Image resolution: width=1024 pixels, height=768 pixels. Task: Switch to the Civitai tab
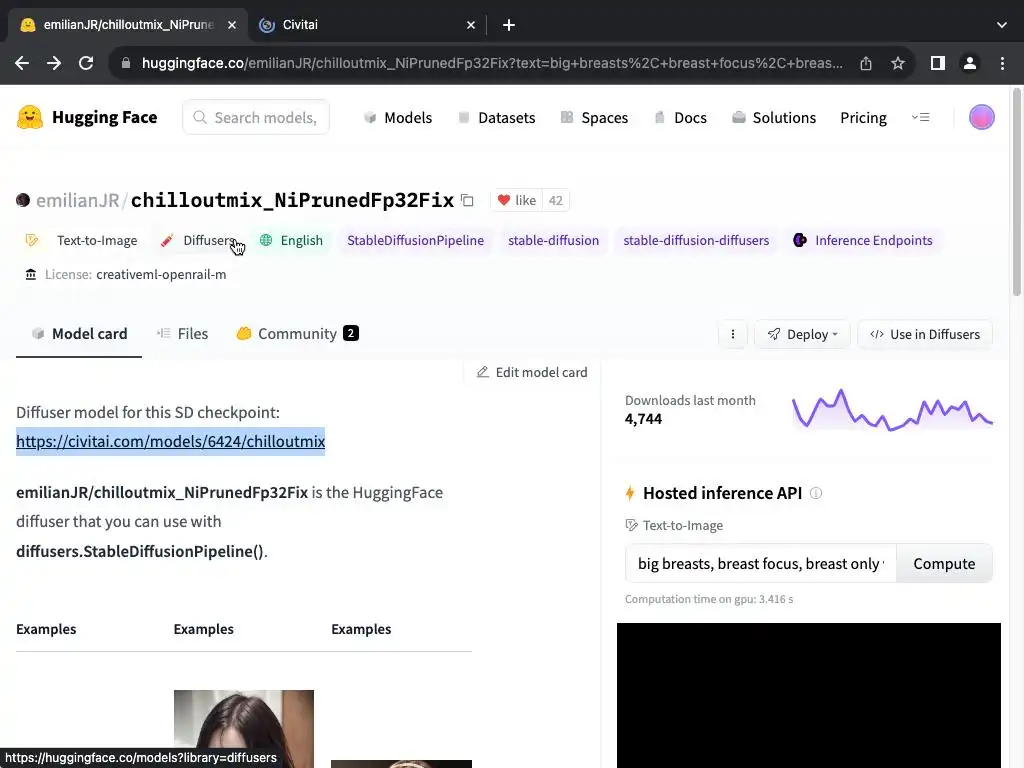coord(366,25)
